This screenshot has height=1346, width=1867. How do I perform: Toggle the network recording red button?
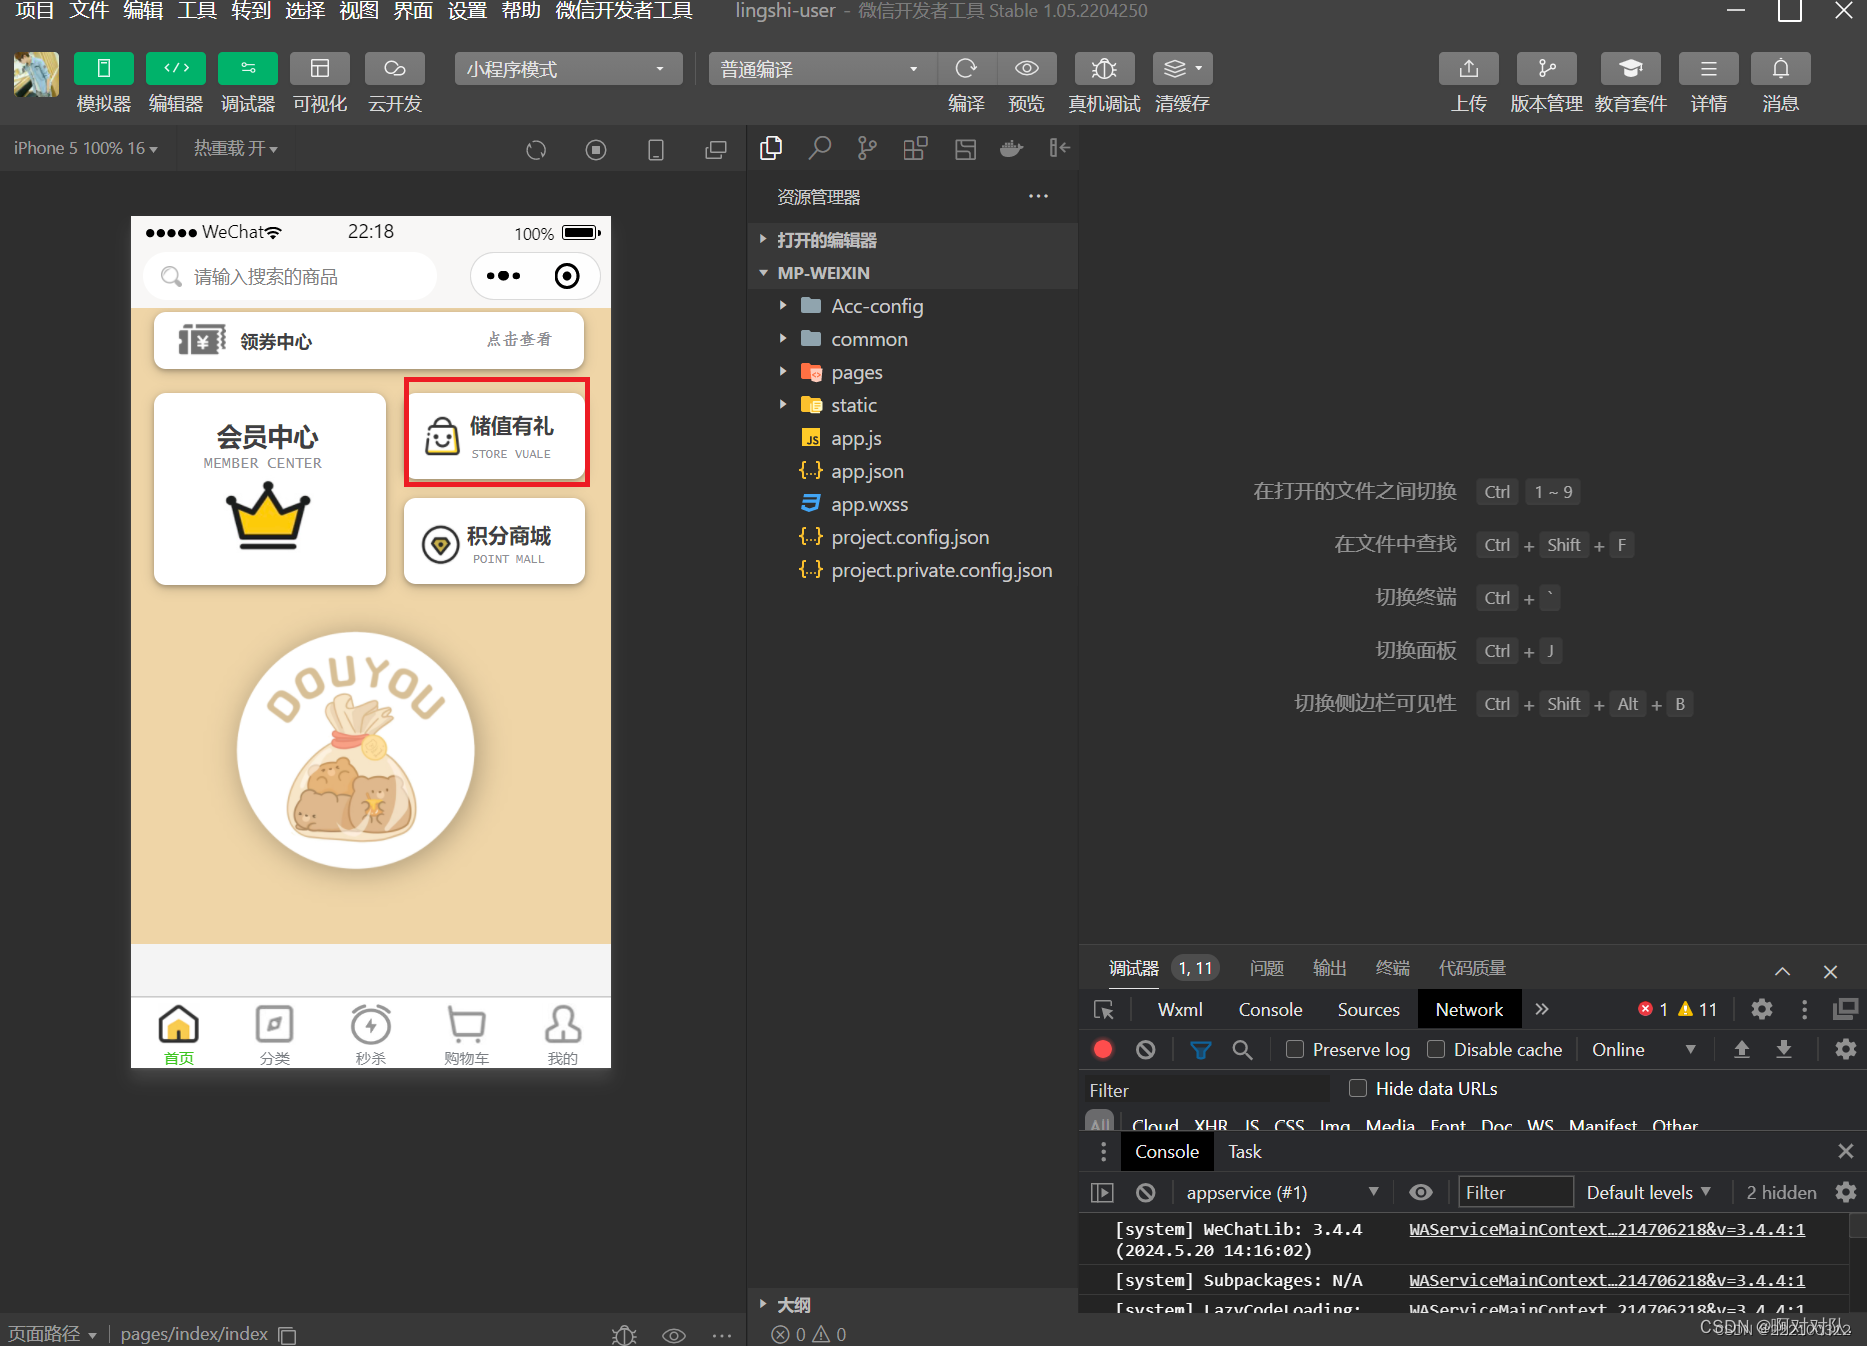coord(1103,1049)
